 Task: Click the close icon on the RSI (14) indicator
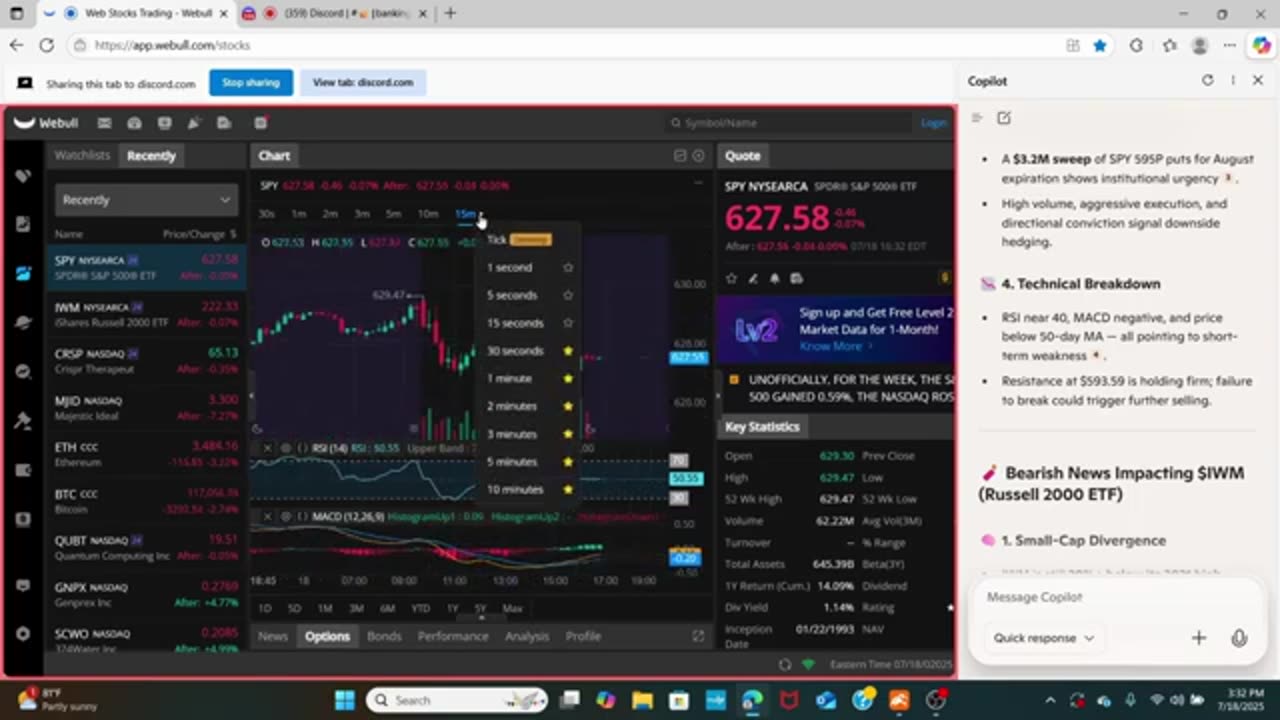(267, 448)
